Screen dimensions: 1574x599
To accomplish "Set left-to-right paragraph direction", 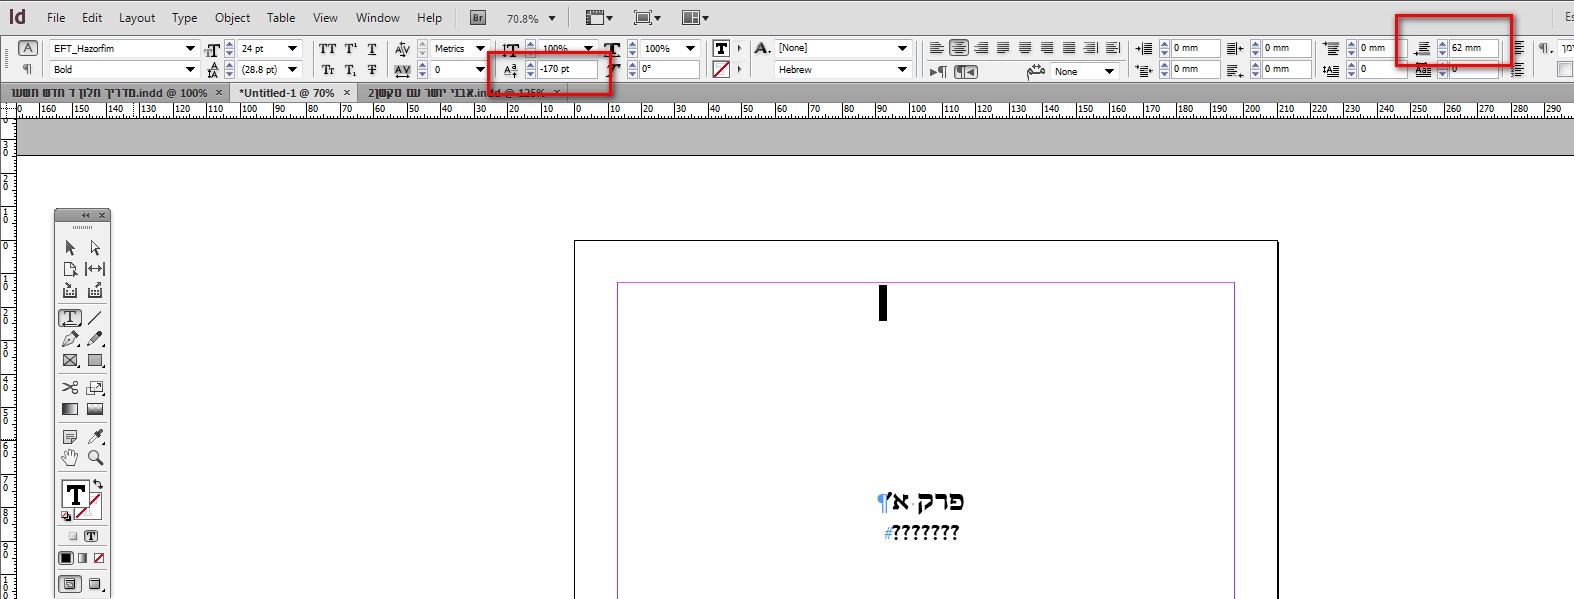I will point(938,71).
